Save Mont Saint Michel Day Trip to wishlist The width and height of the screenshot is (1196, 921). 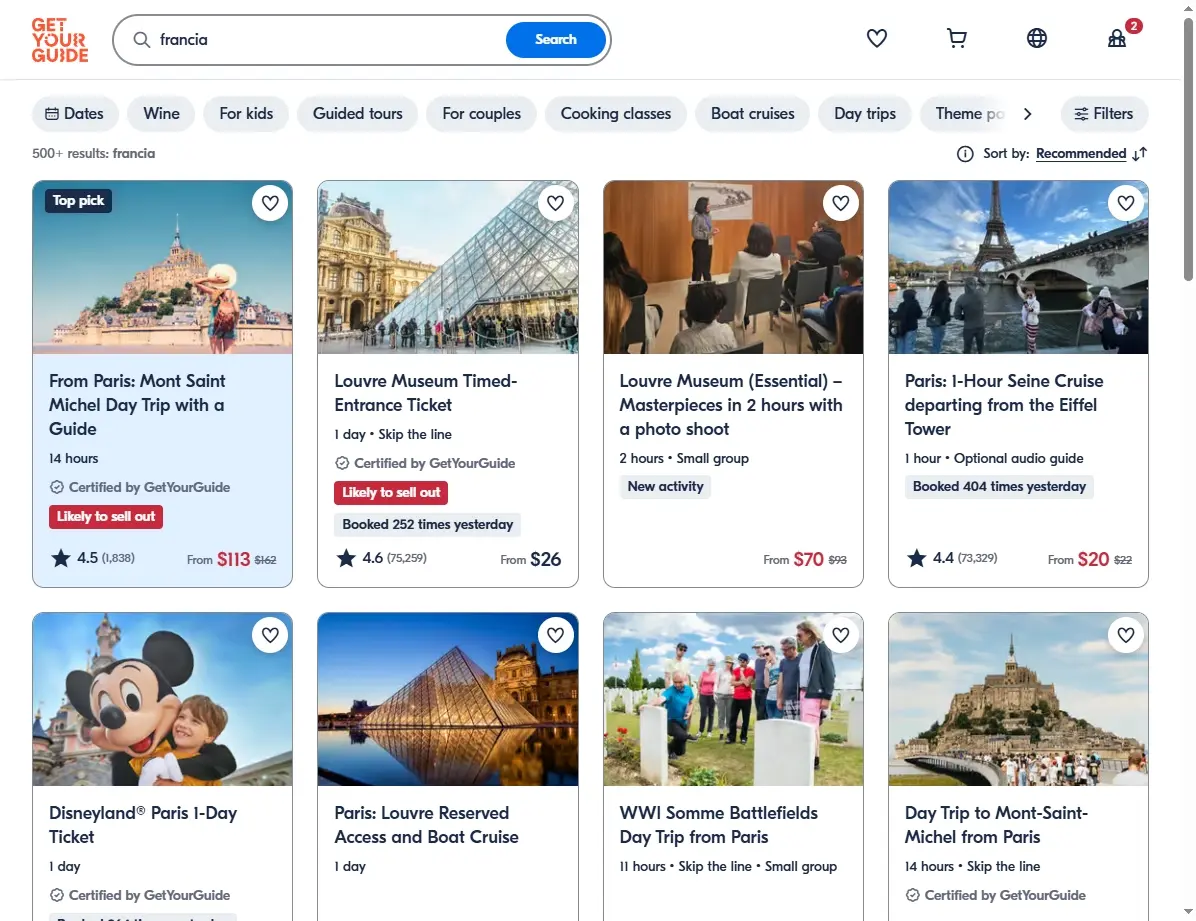(270, 203)
